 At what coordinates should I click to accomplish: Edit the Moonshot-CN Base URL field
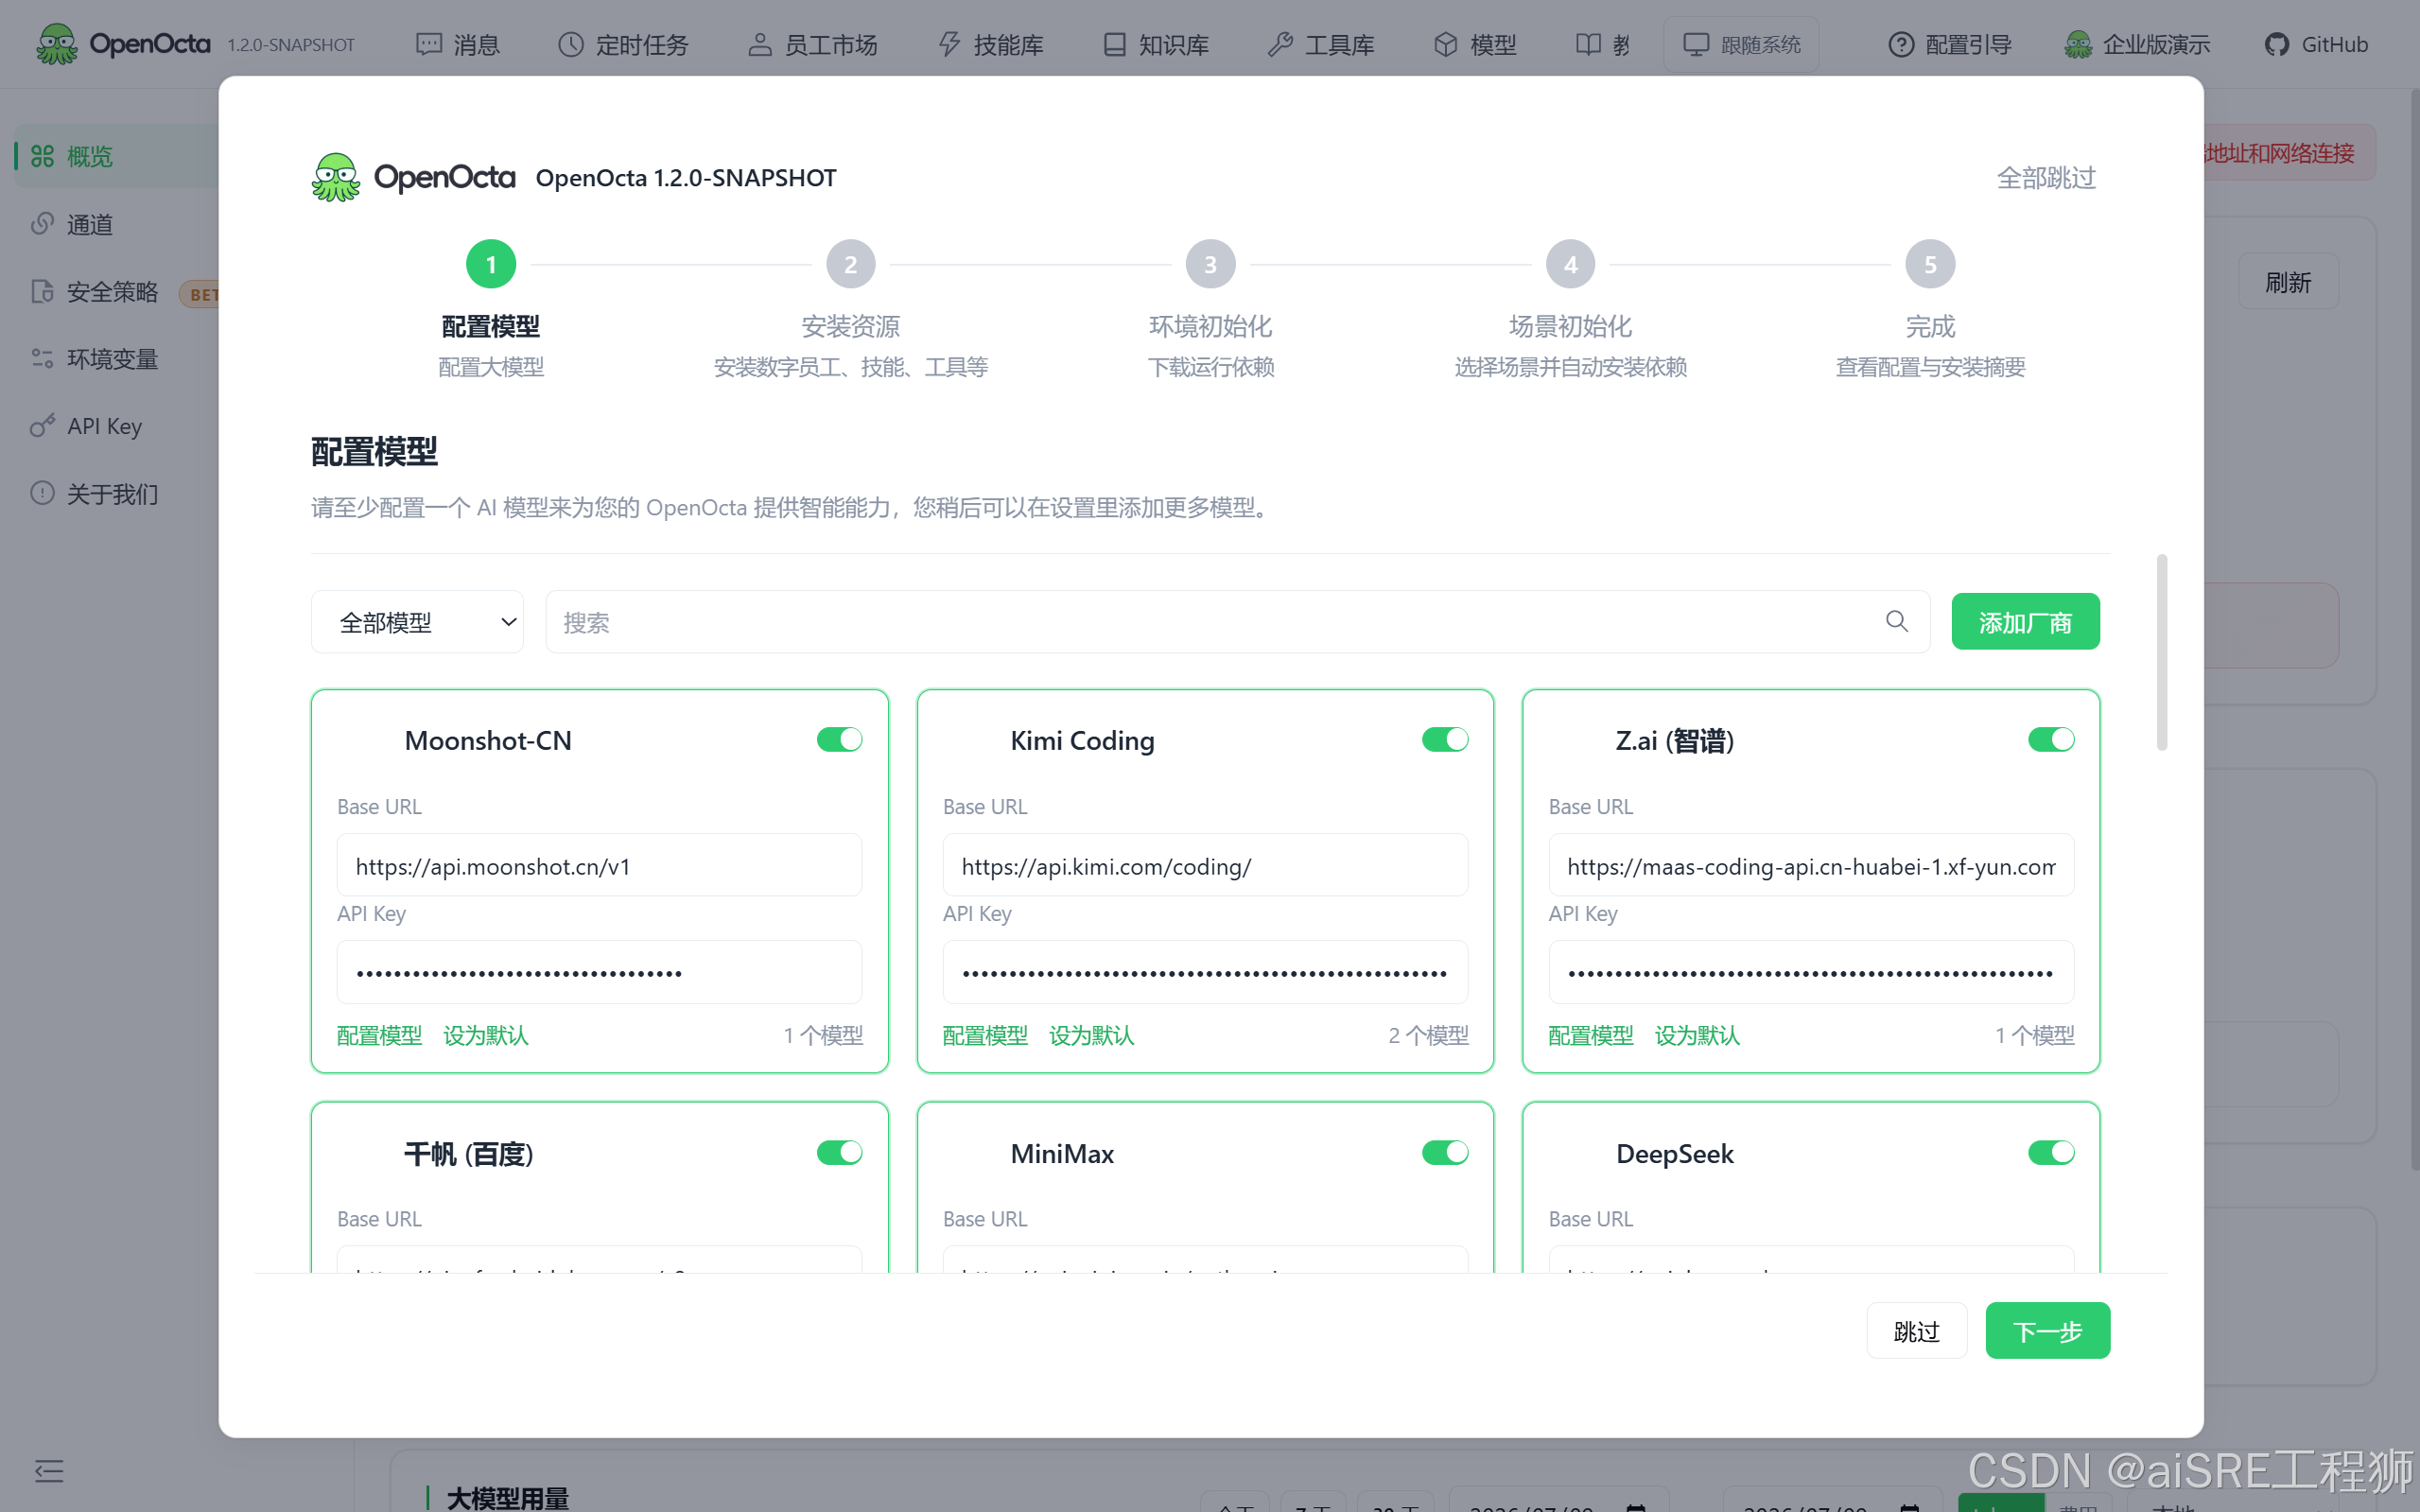coord(600,865)
